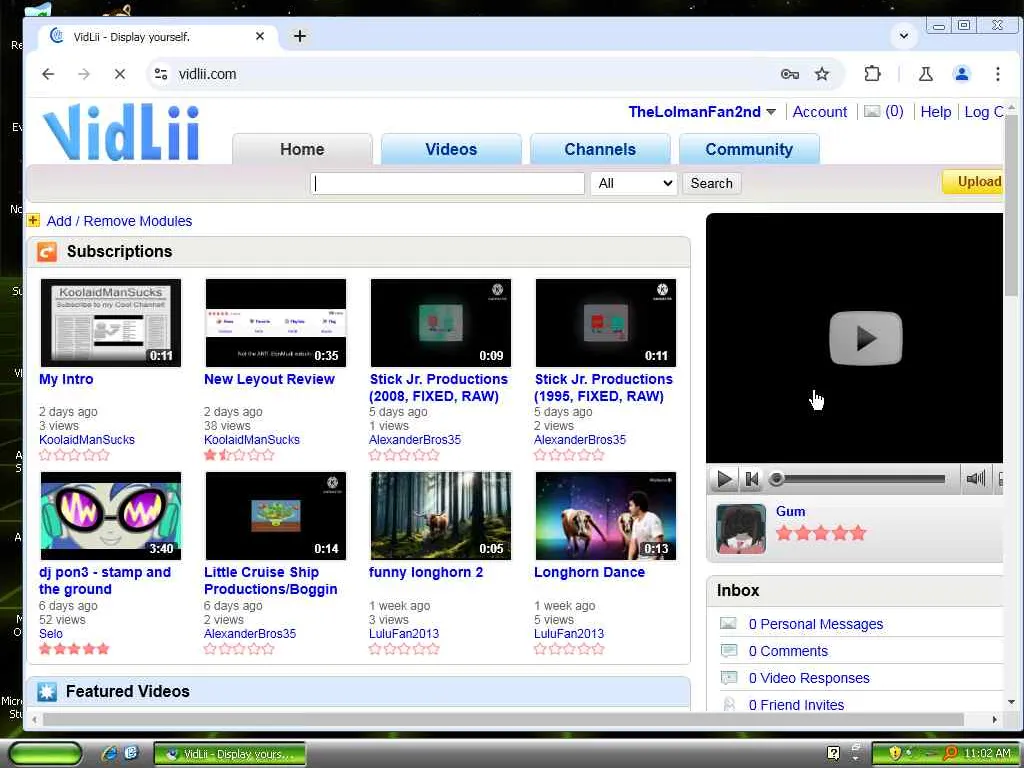Switch to the Videos tab

click(451, 149)
